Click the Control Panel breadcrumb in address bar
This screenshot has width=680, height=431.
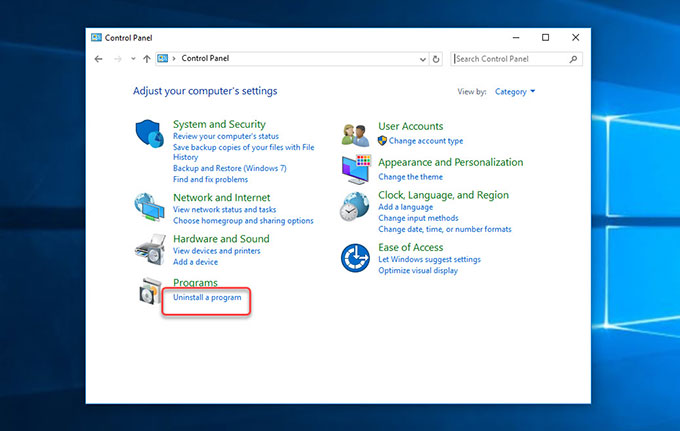click(205, 59)
